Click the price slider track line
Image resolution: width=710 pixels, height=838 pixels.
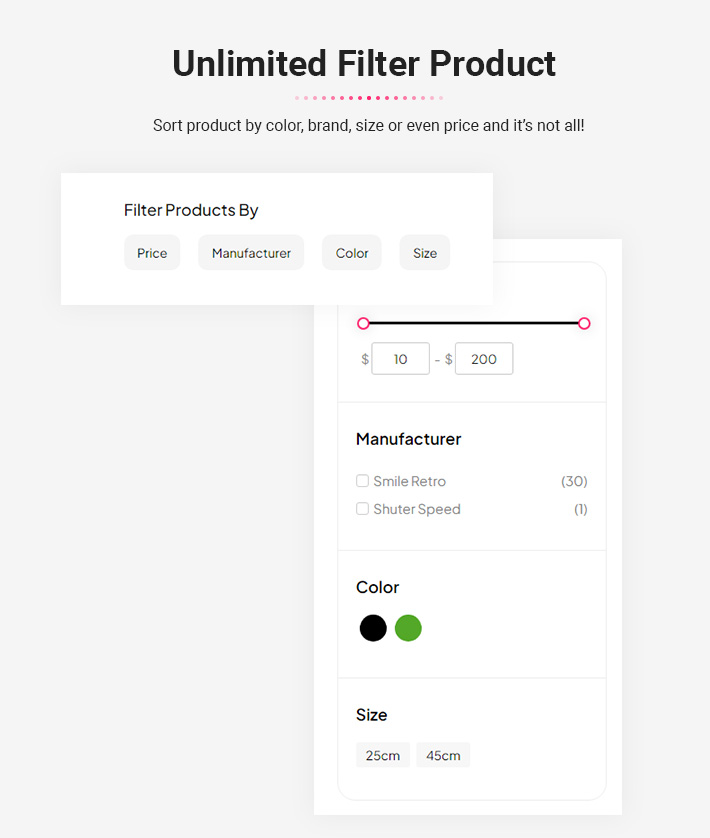[x=474, y=323]
